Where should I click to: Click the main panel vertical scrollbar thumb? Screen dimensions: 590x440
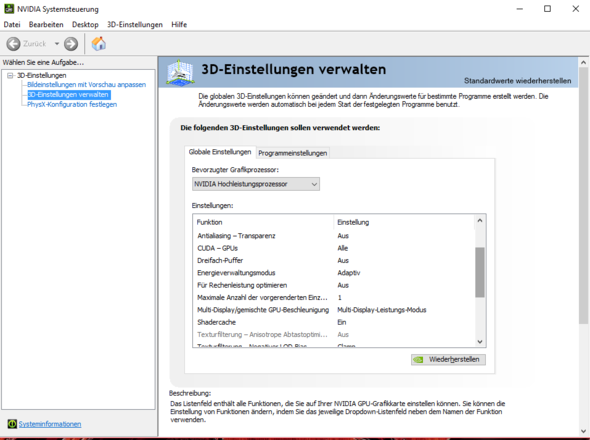(x=583, y=195)
